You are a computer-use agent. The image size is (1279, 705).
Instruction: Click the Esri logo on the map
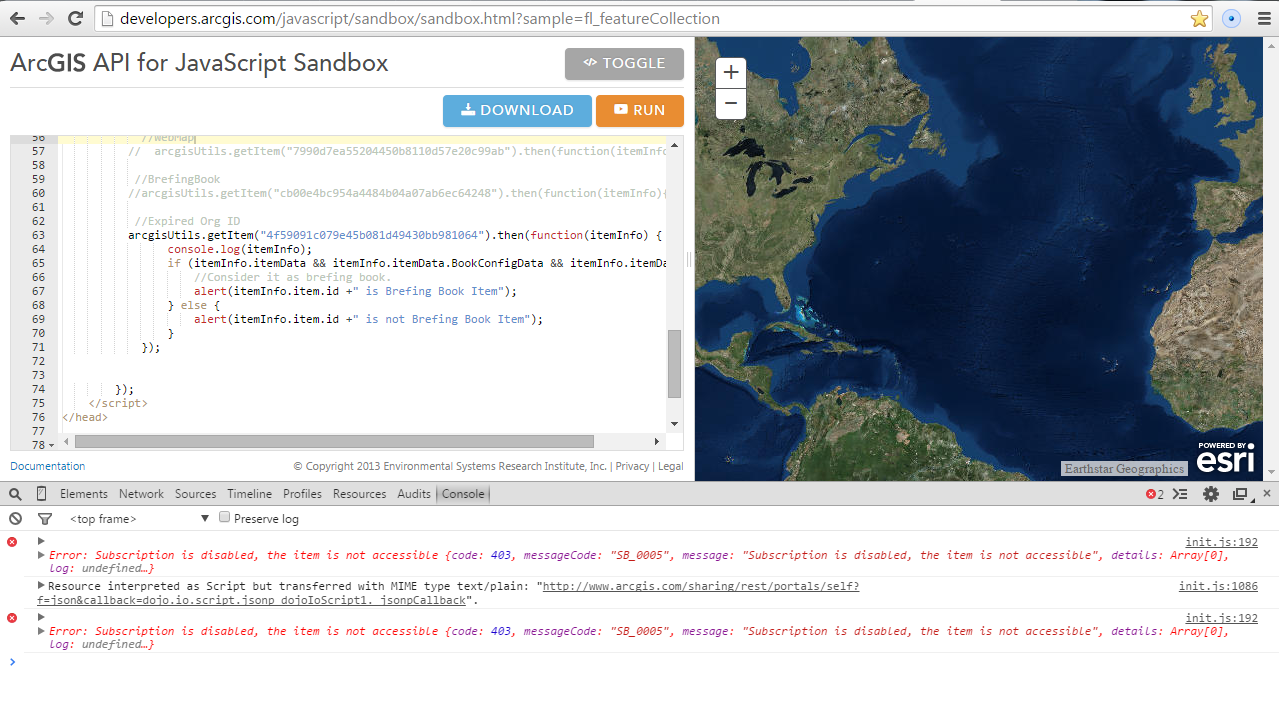1225,457
